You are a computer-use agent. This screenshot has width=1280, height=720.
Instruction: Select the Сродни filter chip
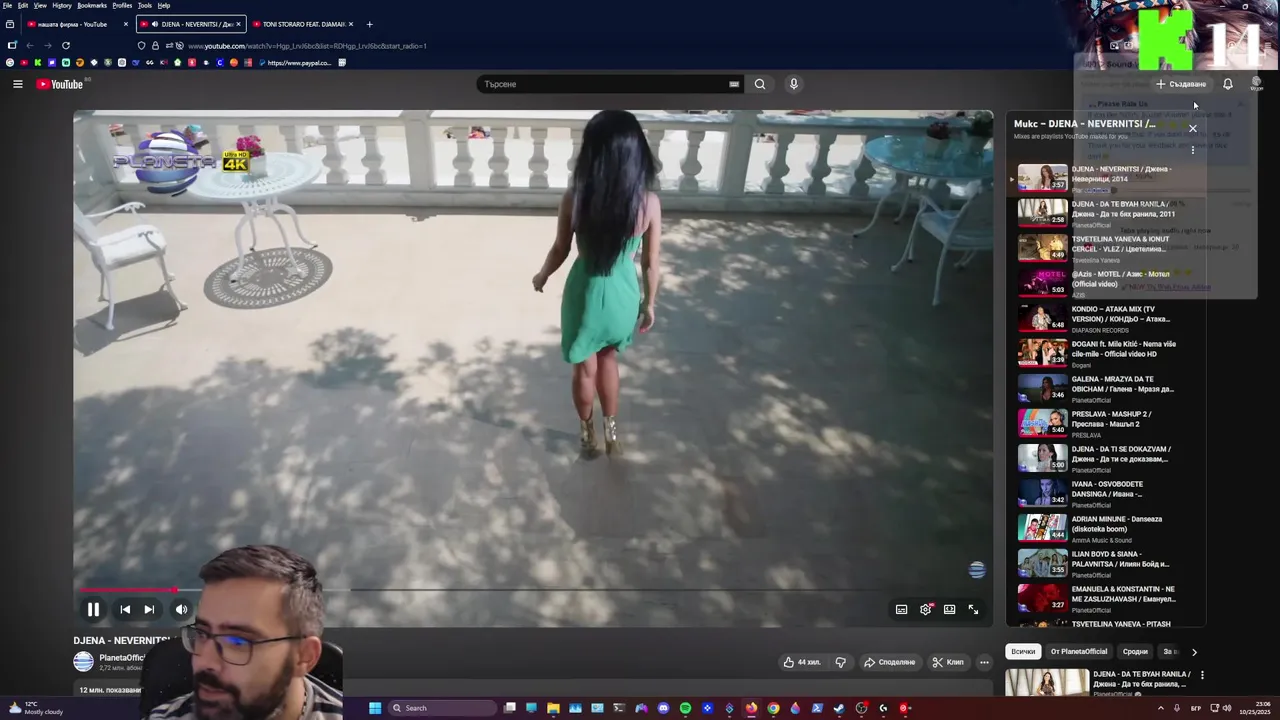tap(1135, 652)
